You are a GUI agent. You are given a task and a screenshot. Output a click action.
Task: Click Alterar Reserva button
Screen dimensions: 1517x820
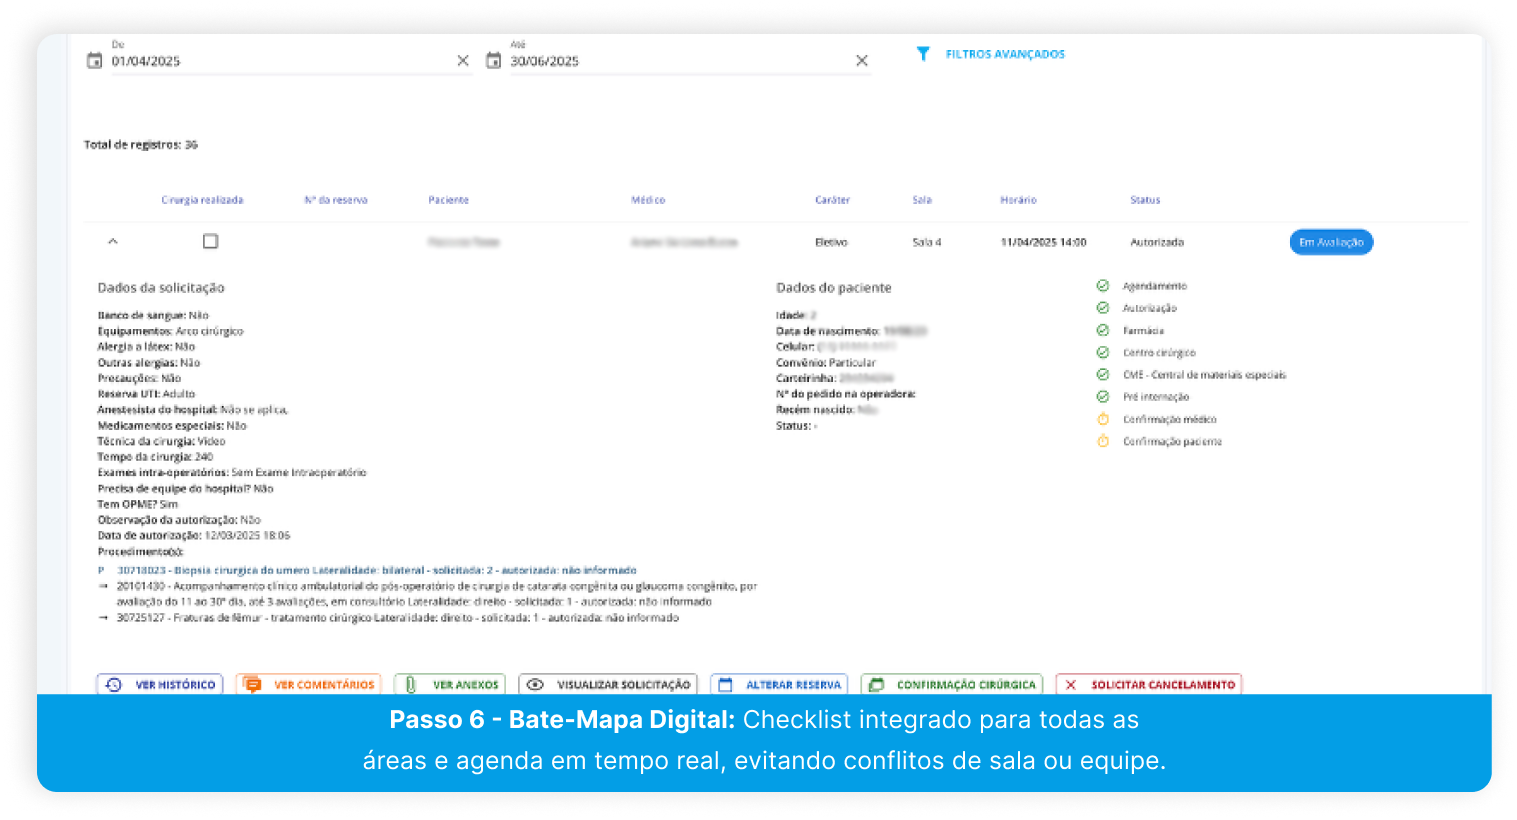point(780,684)
